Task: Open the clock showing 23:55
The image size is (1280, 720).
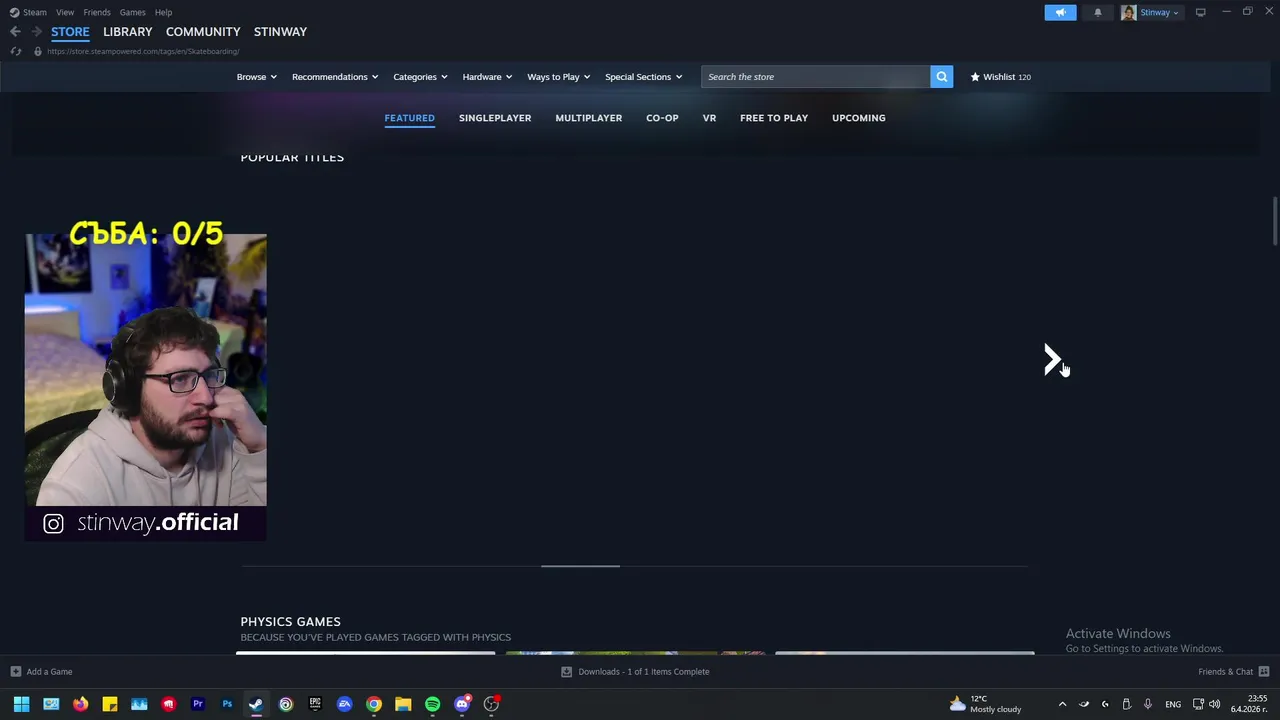Action: [x=1250, y=704]
